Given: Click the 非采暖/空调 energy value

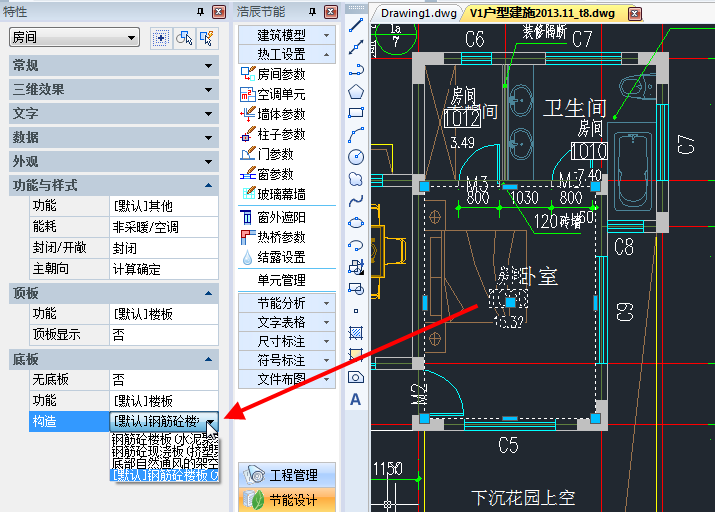Looking at the screenshot, I should coord(164,227).
